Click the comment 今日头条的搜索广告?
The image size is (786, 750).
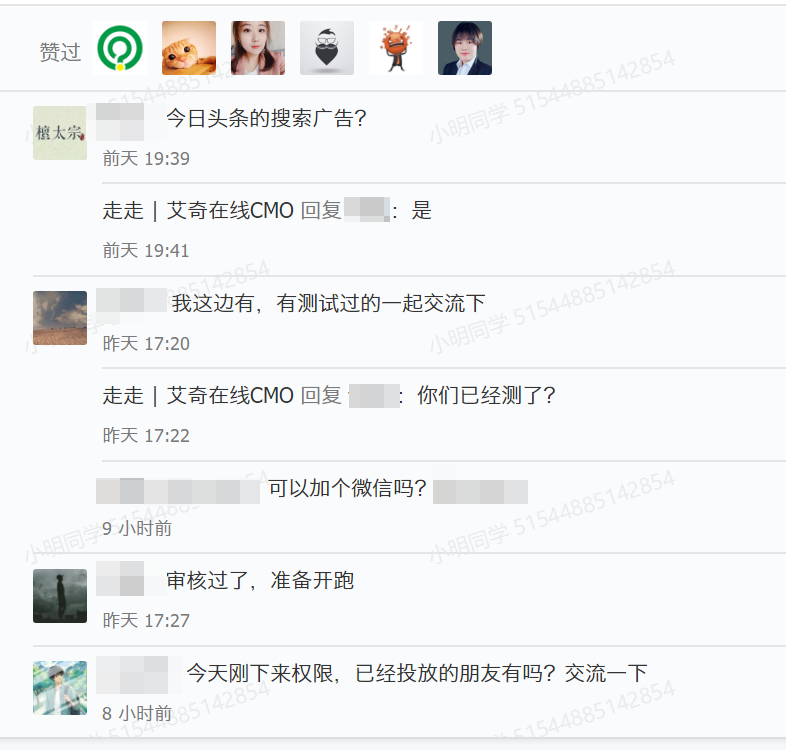click(x=266, y=118)
